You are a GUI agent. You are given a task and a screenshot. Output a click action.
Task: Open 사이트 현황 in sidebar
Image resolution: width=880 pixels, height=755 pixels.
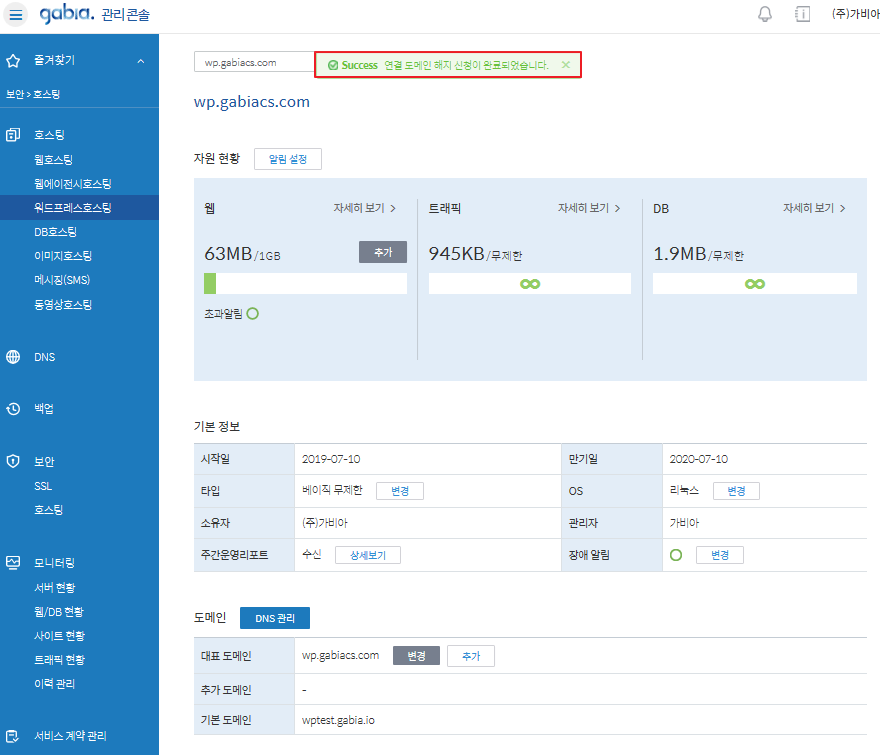[x=59, y=636]
